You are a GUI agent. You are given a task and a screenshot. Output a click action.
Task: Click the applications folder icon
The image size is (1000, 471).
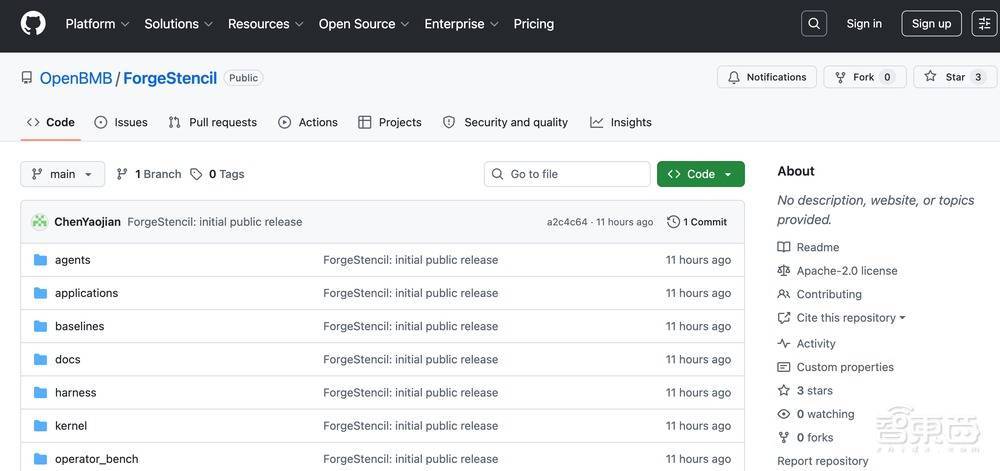coord(40,293)
